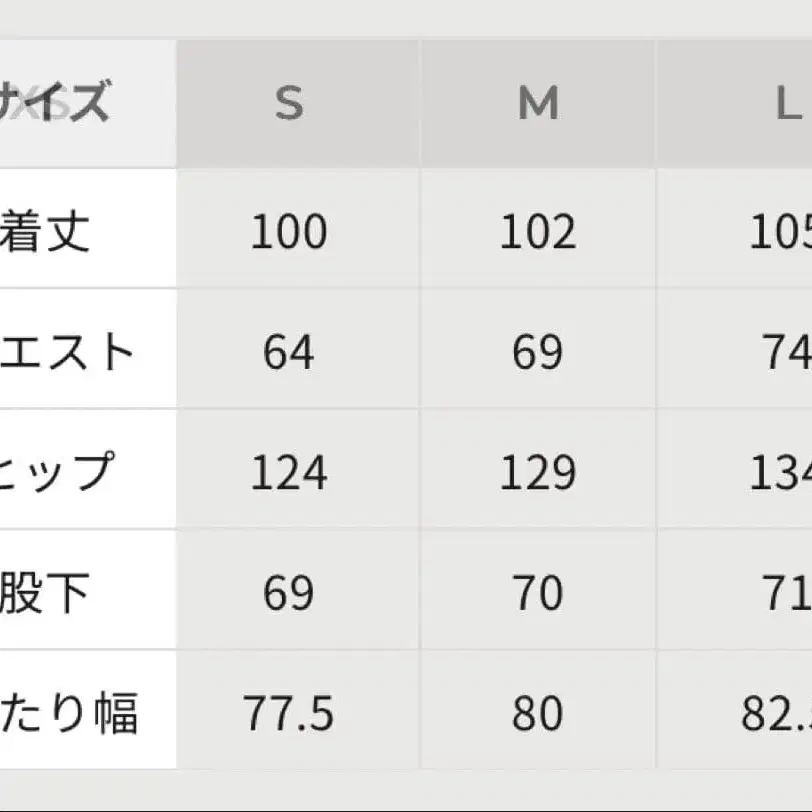Click the inseam value 71 for L
This screenshot has width=812, height=812.
point(787,594)
